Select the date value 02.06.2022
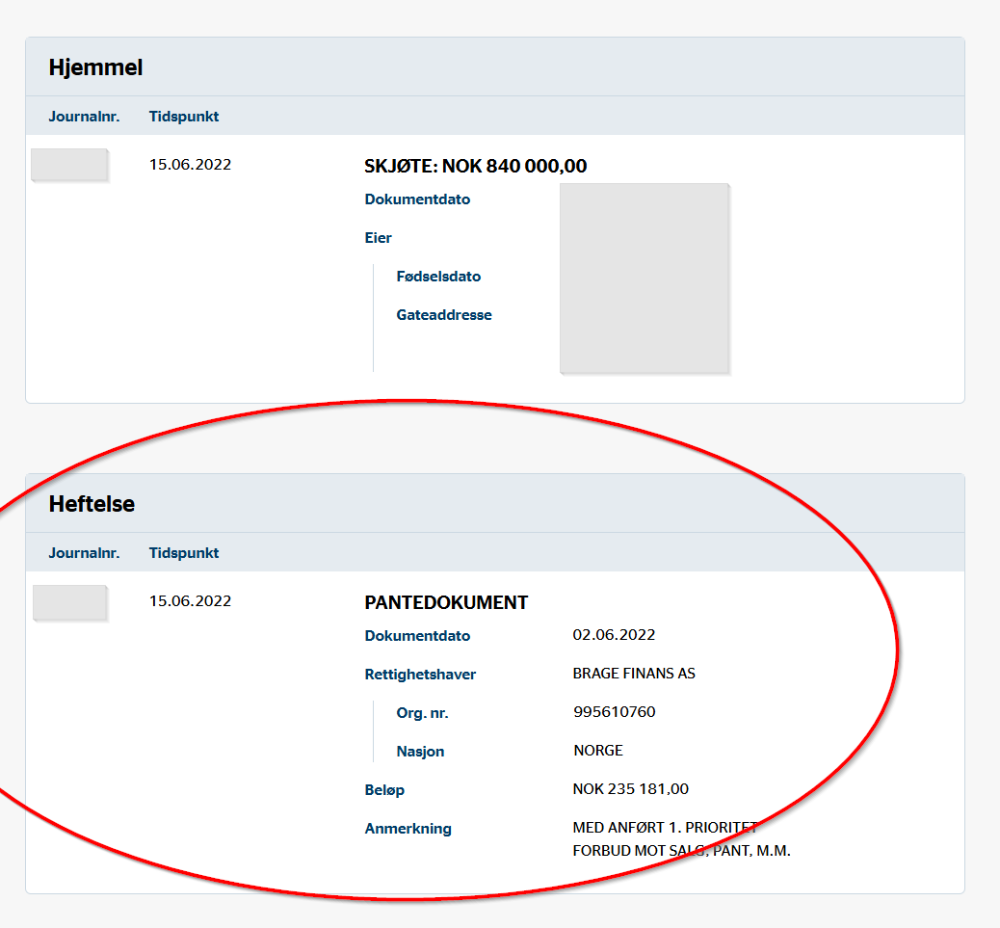The image size is (1000, 928). (x=614, y=635)
